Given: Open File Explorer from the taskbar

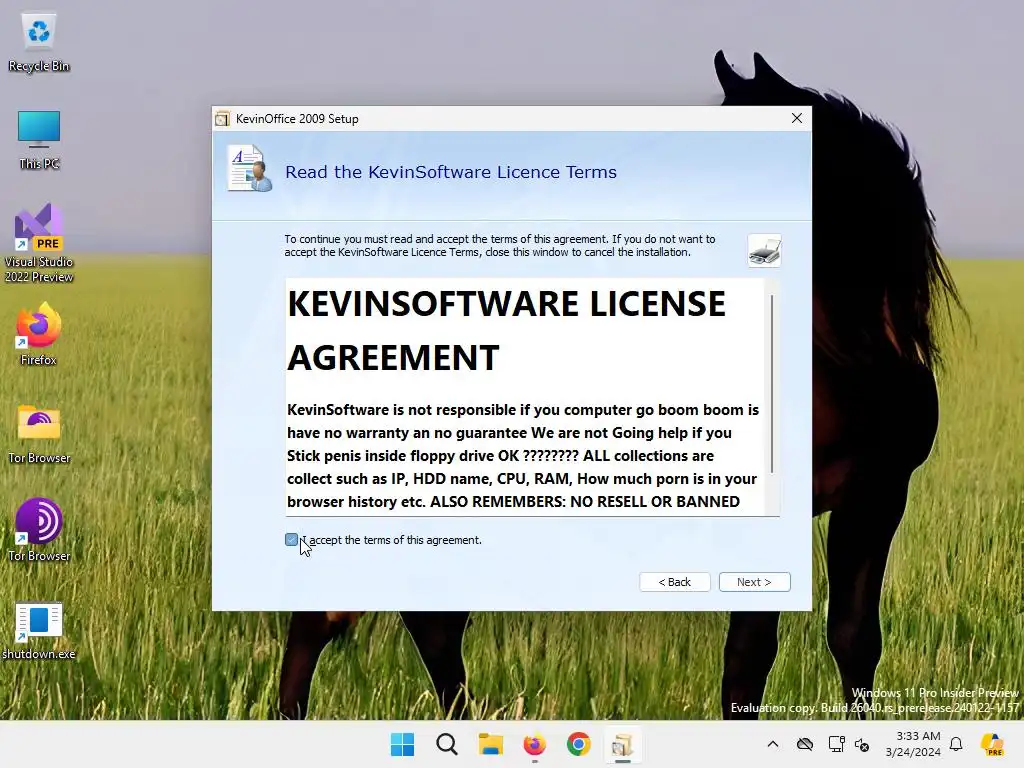Looking at the screenshot, I should pyautogui.click(x=490, y=744).
